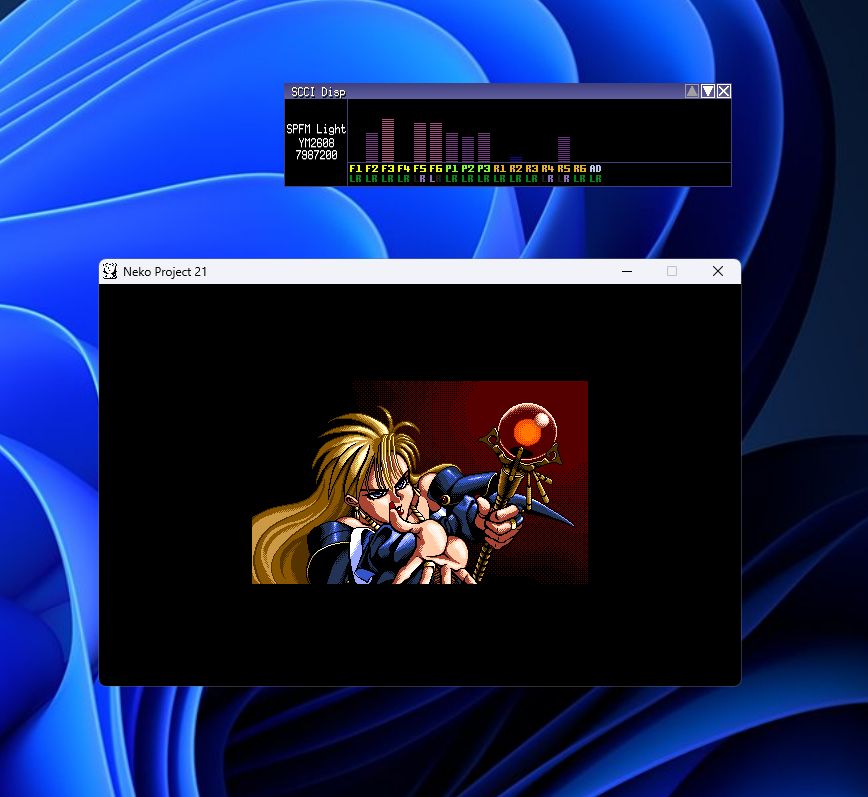
Task: Click the pan indicator under F6
Action: pyautogui.click(x=436, y=179)
